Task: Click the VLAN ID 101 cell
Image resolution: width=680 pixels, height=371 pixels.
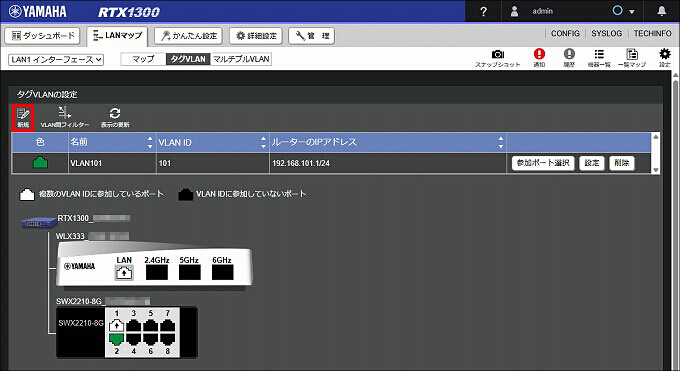Action: coord(212,163)
